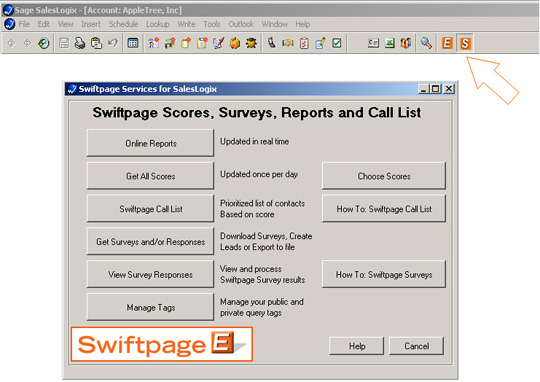Click the green checkmark complete activity icon
This screenshot has width=540, height=382.
click(337, 43)
